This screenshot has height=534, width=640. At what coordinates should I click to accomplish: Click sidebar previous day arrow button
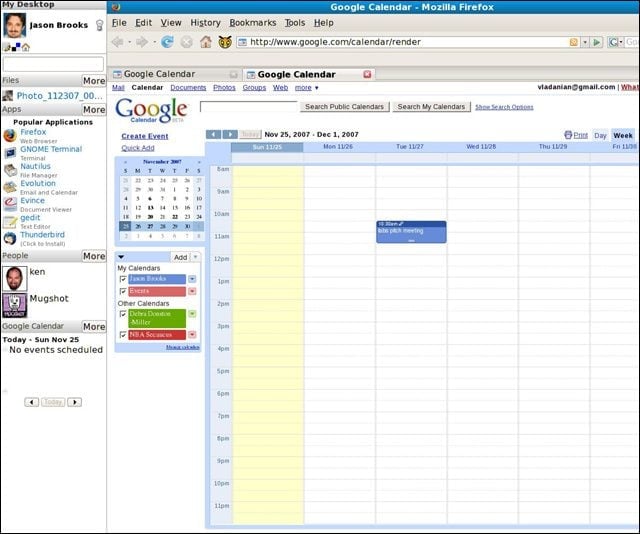[31, 402]
